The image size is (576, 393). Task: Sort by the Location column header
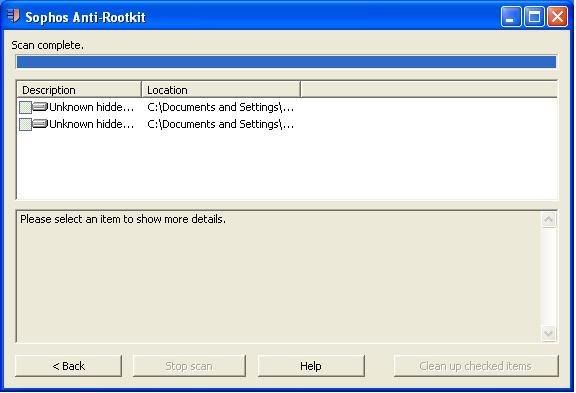coord(221,90)
